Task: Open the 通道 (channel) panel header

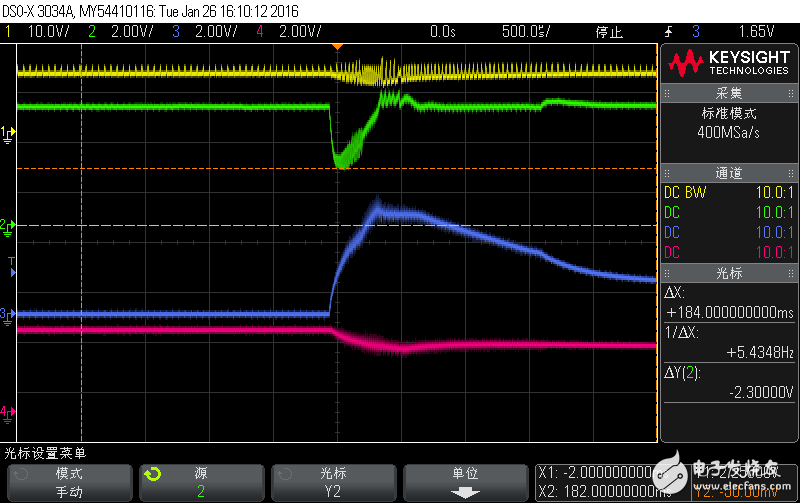Action: (728, 172)
